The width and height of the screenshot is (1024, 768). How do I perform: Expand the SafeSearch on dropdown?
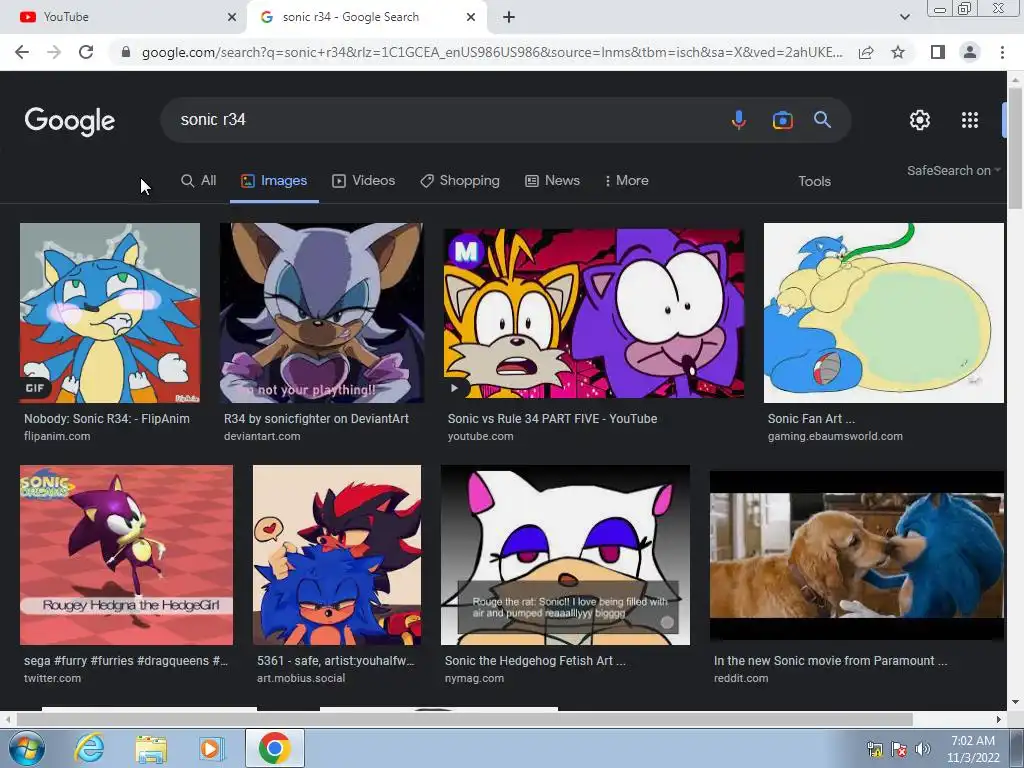pyautogui.click(x=953, y=170)
